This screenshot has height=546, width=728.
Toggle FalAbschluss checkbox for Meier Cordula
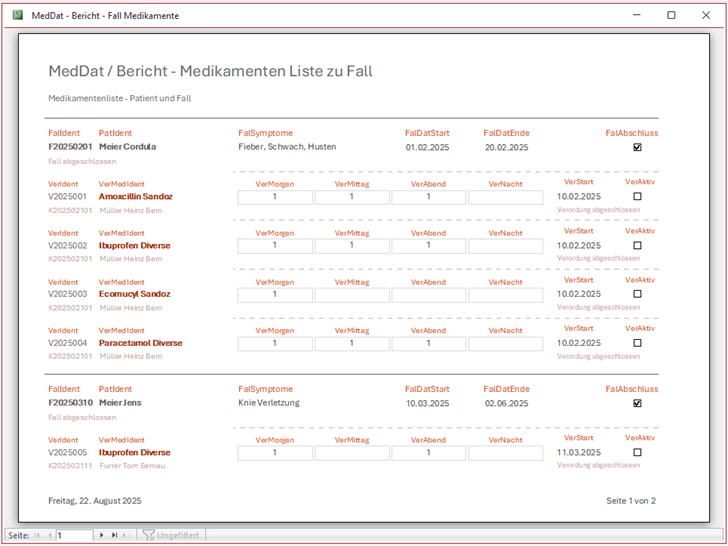tap(637, 147)
